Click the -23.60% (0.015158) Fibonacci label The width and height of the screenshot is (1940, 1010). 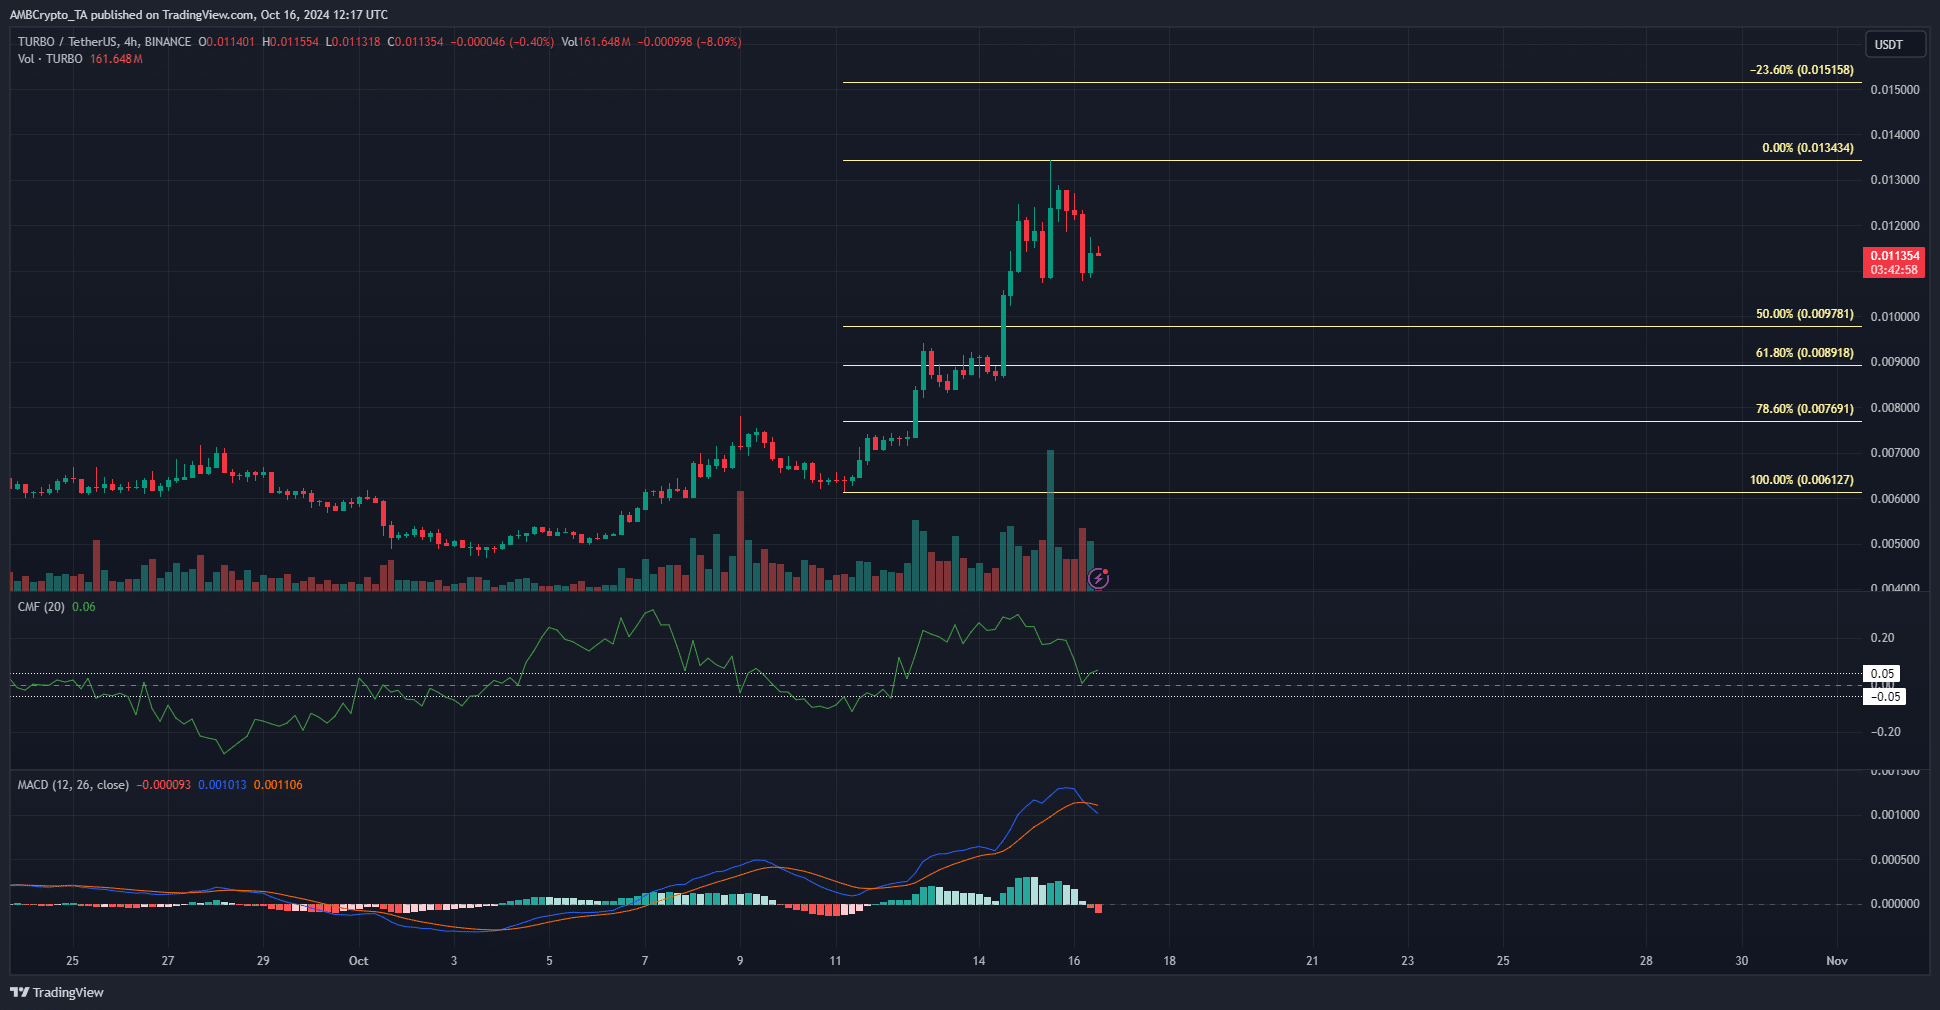(1802, 70)
